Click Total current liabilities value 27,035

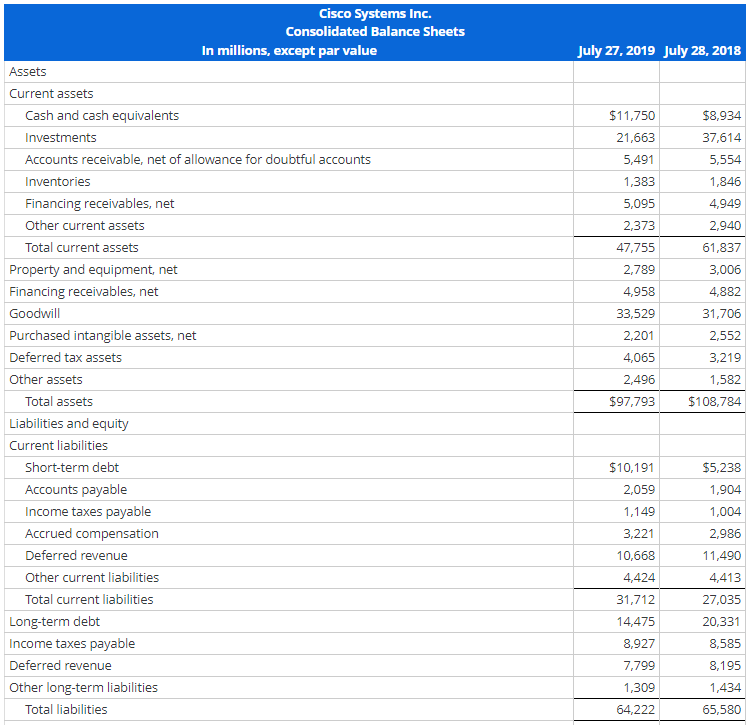click(x=721, y=599)
